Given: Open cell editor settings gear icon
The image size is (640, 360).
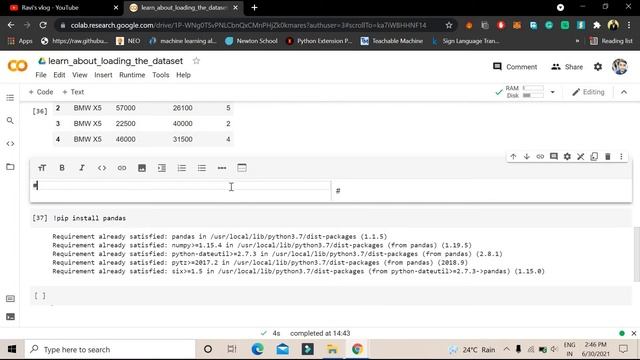Looking at the screenshot, I should [567, 156].
